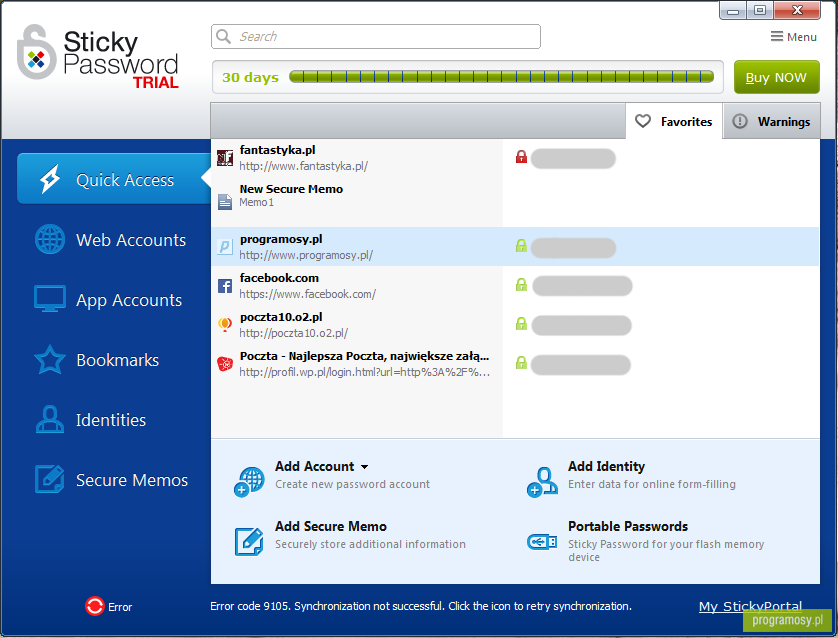Click the 30 days trial progress bar

coord(501,77)
